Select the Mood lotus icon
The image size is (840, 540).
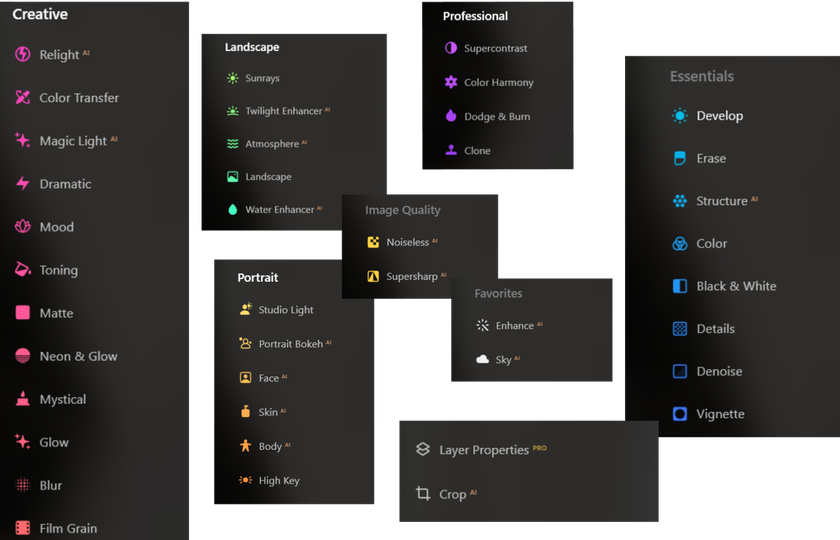pyautogui.click(x=22, y=227)
